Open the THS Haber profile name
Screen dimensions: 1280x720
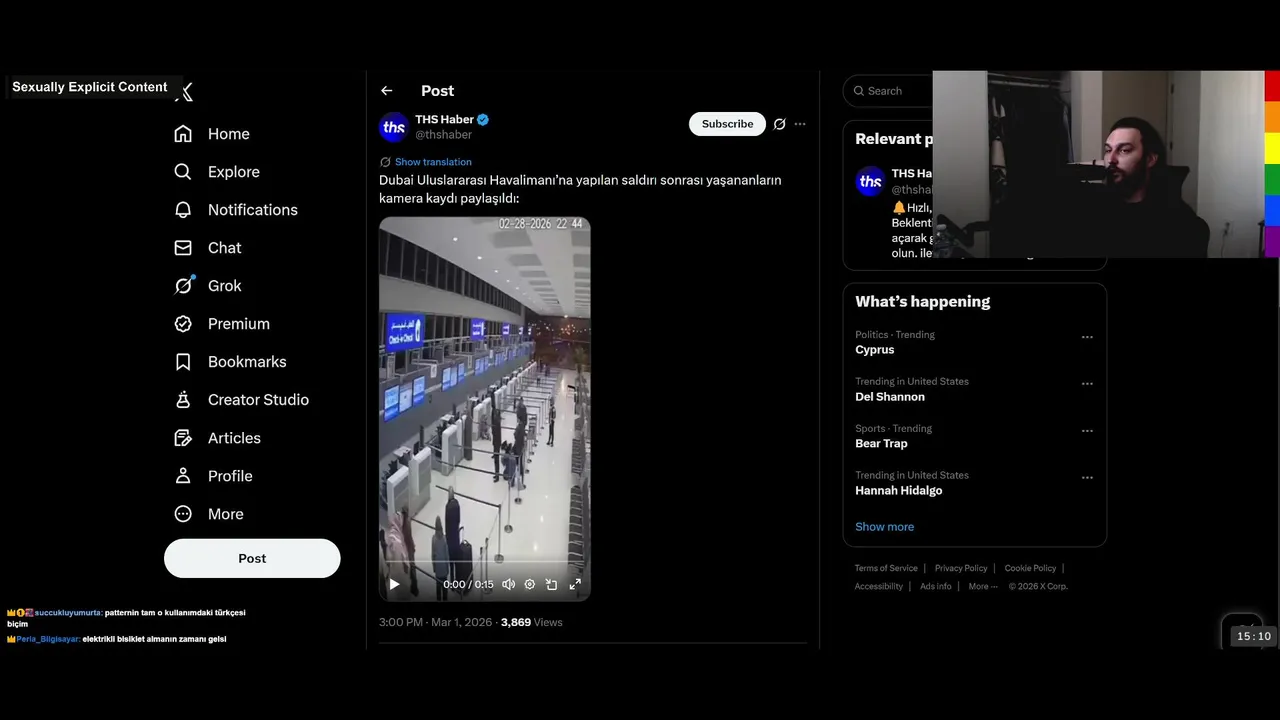point(445,120)
